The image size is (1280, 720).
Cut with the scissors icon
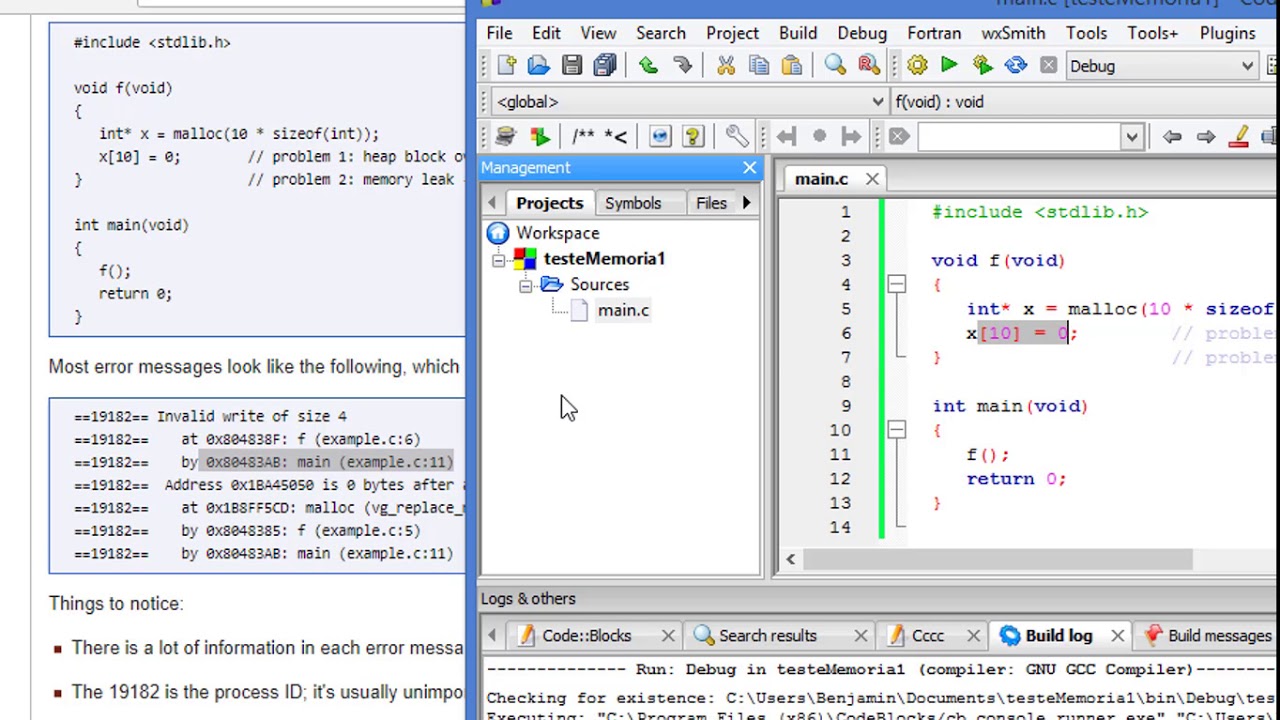coord(726,66)
